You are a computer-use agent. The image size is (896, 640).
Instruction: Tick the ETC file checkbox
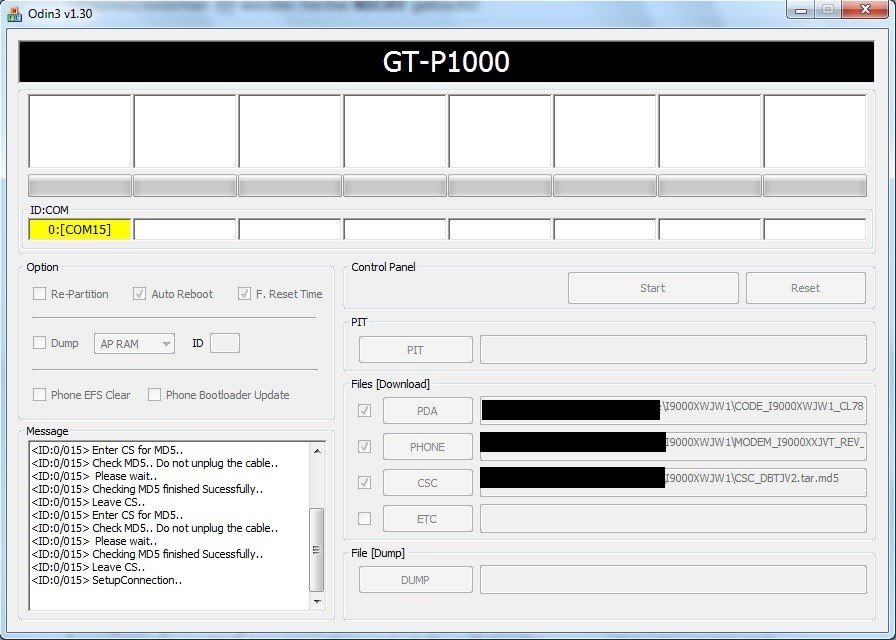tap(364, 518)
